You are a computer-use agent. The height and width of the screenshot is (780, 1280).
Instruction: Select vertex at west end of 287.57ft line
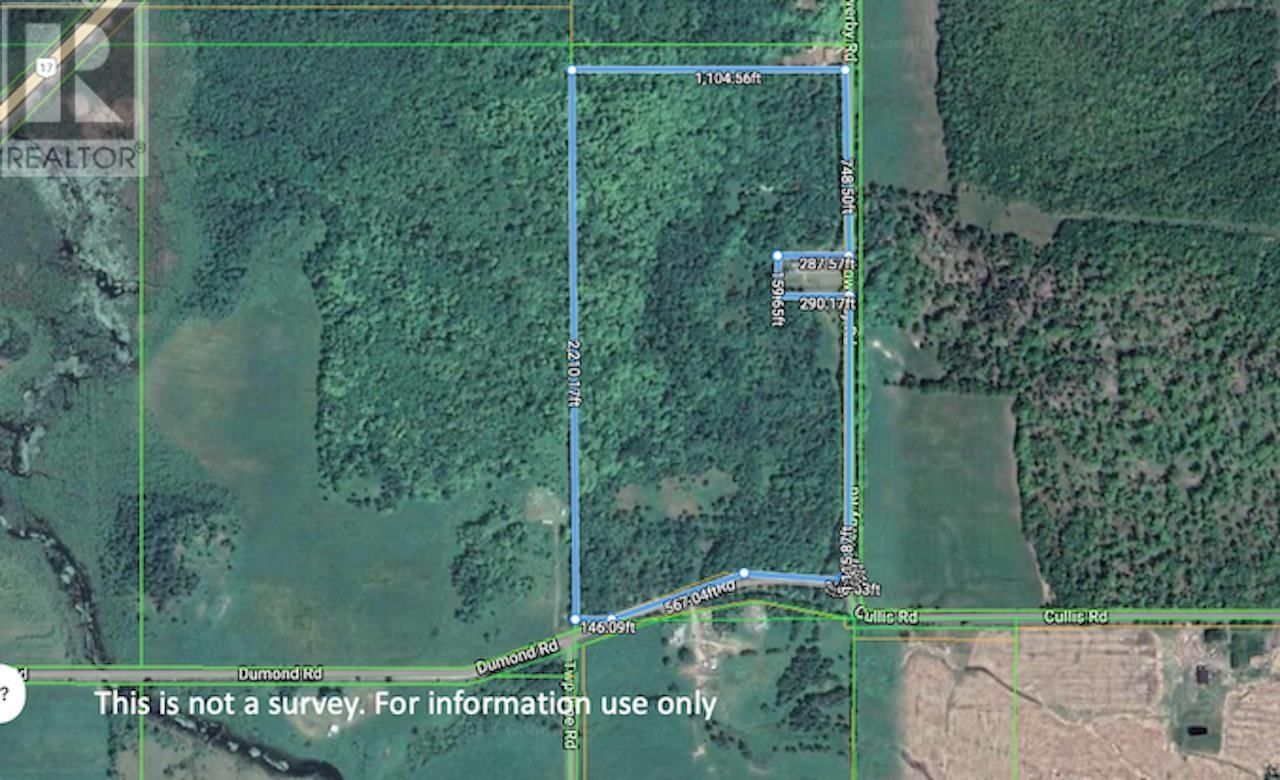click(x=777, y=256)
